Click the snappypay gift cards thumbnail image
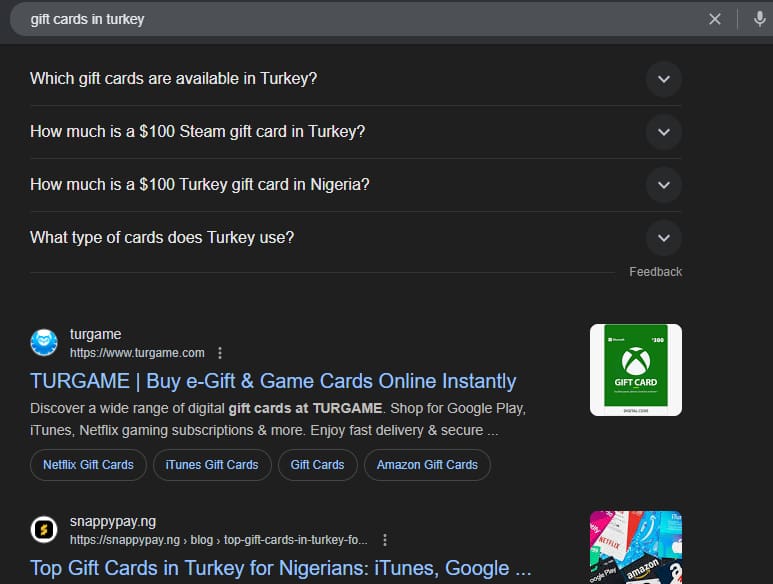 [635, 548]
